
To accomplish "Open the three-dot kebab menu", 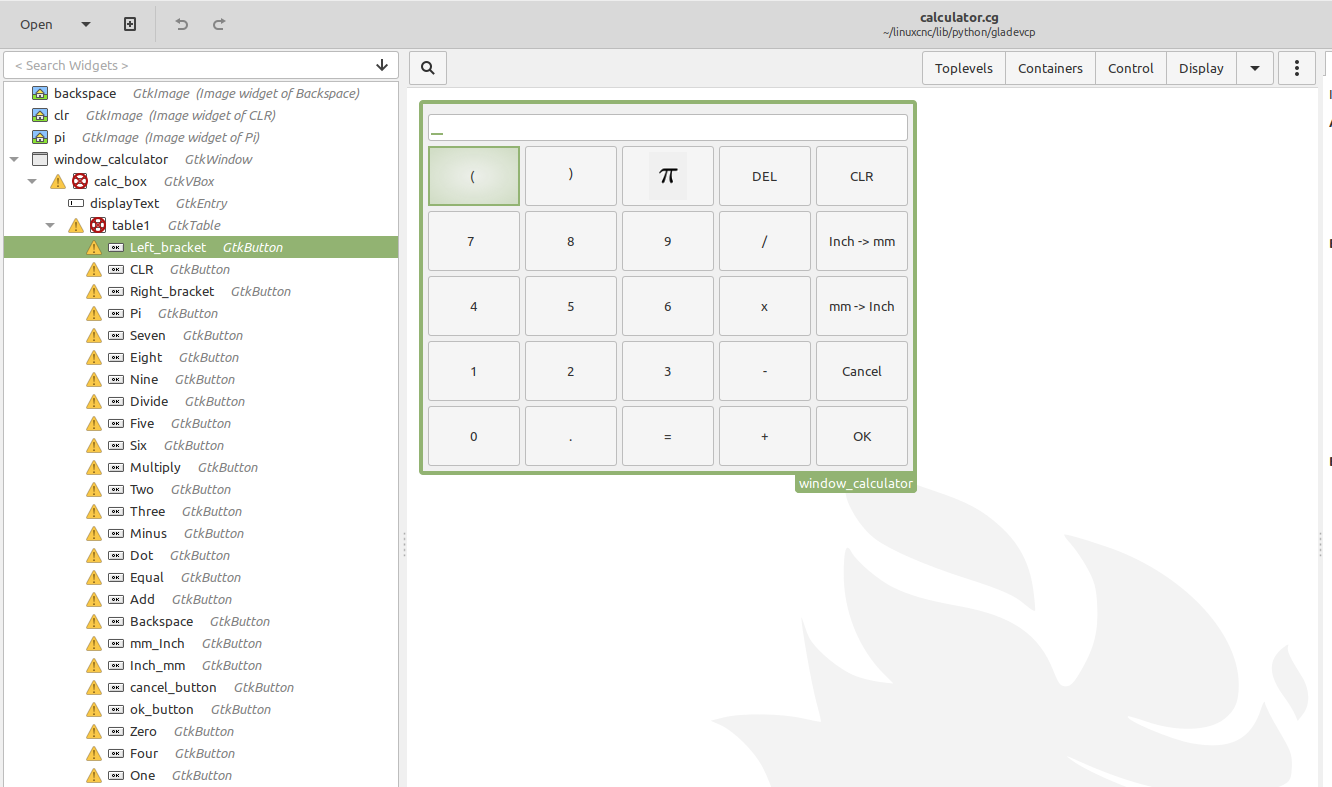I will pos(1297,68).
